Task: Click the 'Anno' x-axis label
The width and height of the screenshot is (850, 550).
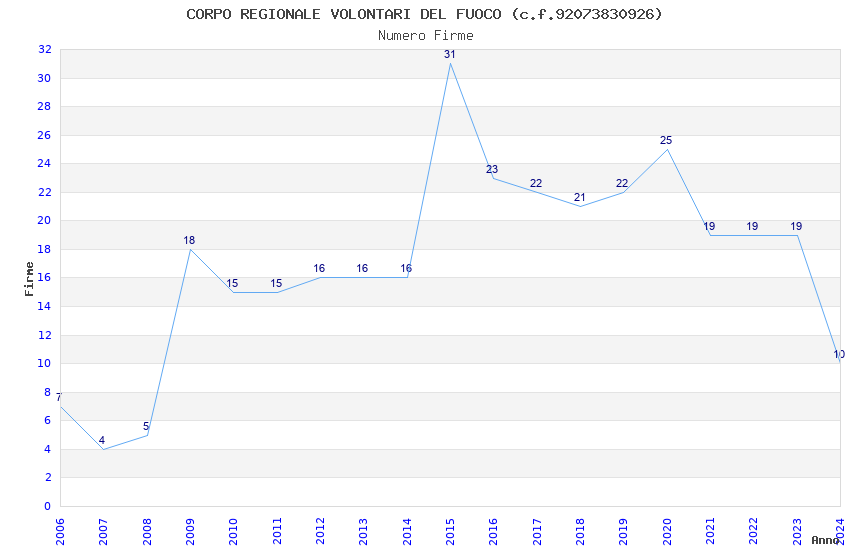Action: pyautogui.click(x=825, y=540)
